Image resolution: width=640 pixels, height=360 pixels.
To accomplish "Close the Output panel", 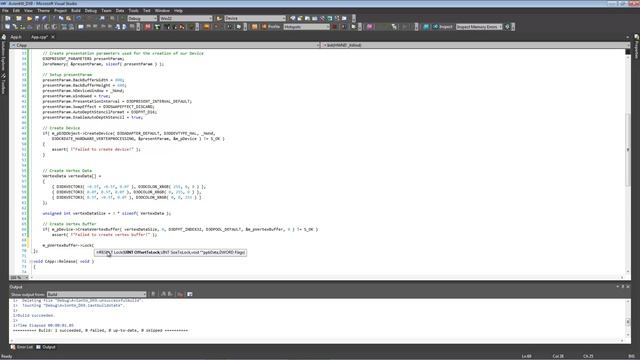I will [x=628, y=287].
